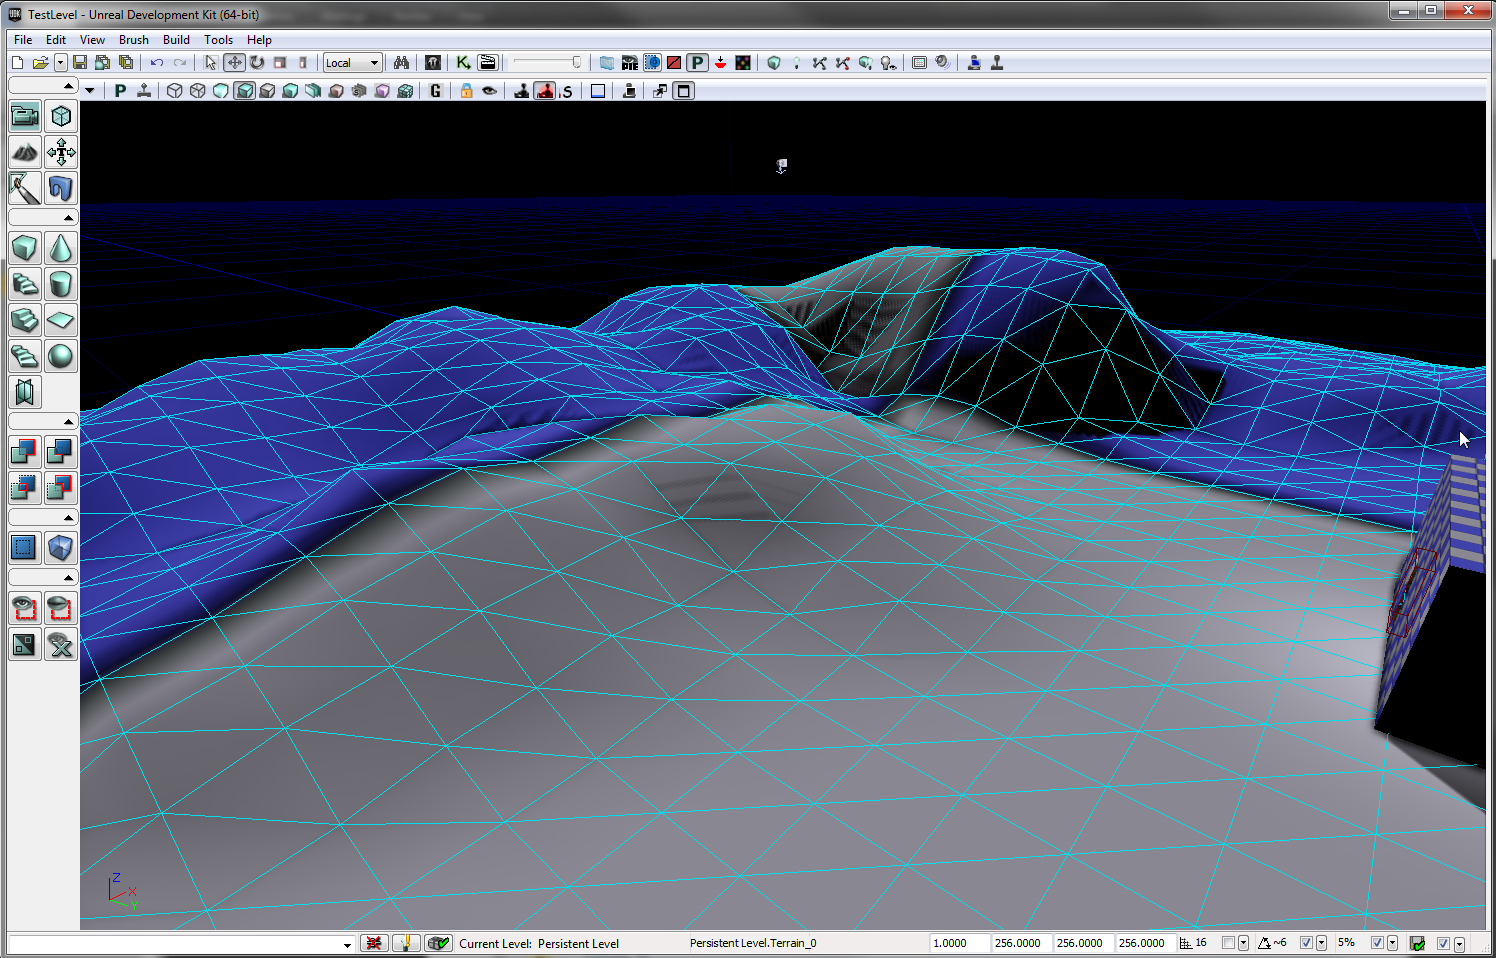Click the CSG Intersect icon

click(x=25, y=488)
